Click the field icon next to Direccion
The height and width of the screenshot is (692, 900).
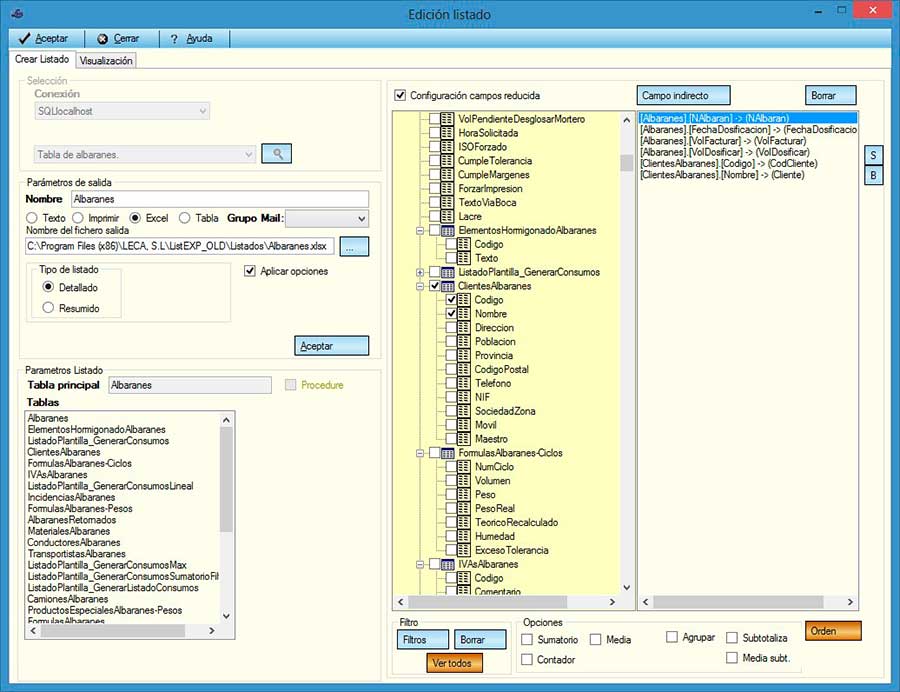tap(464, 328)
